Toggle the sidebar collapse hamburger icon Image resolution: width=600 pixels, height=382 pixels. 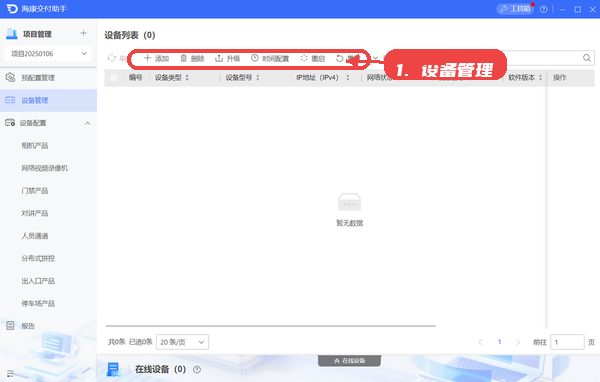coord(10,374)
